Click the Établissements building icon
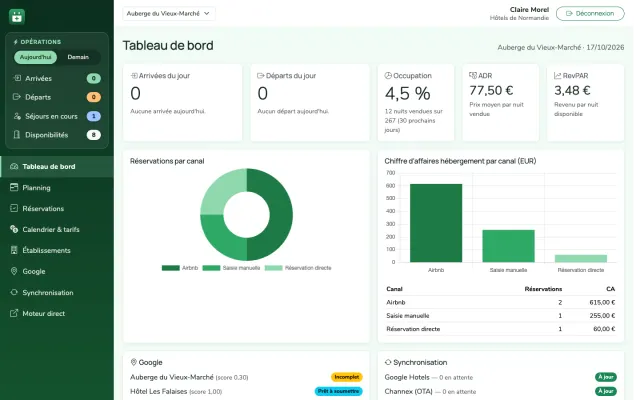The height and width of the screenshot is (400, 640). point(14,250)
